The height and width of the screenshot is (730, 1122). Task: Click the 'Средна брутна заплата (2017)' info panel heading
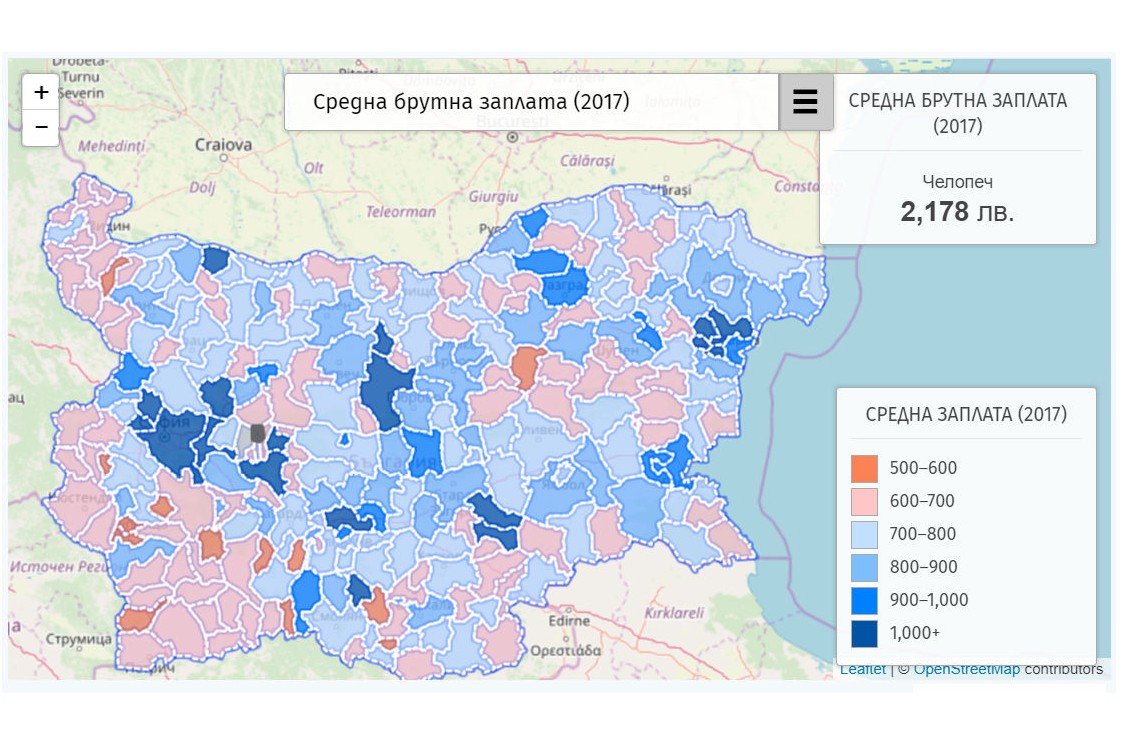coord(957,113)
